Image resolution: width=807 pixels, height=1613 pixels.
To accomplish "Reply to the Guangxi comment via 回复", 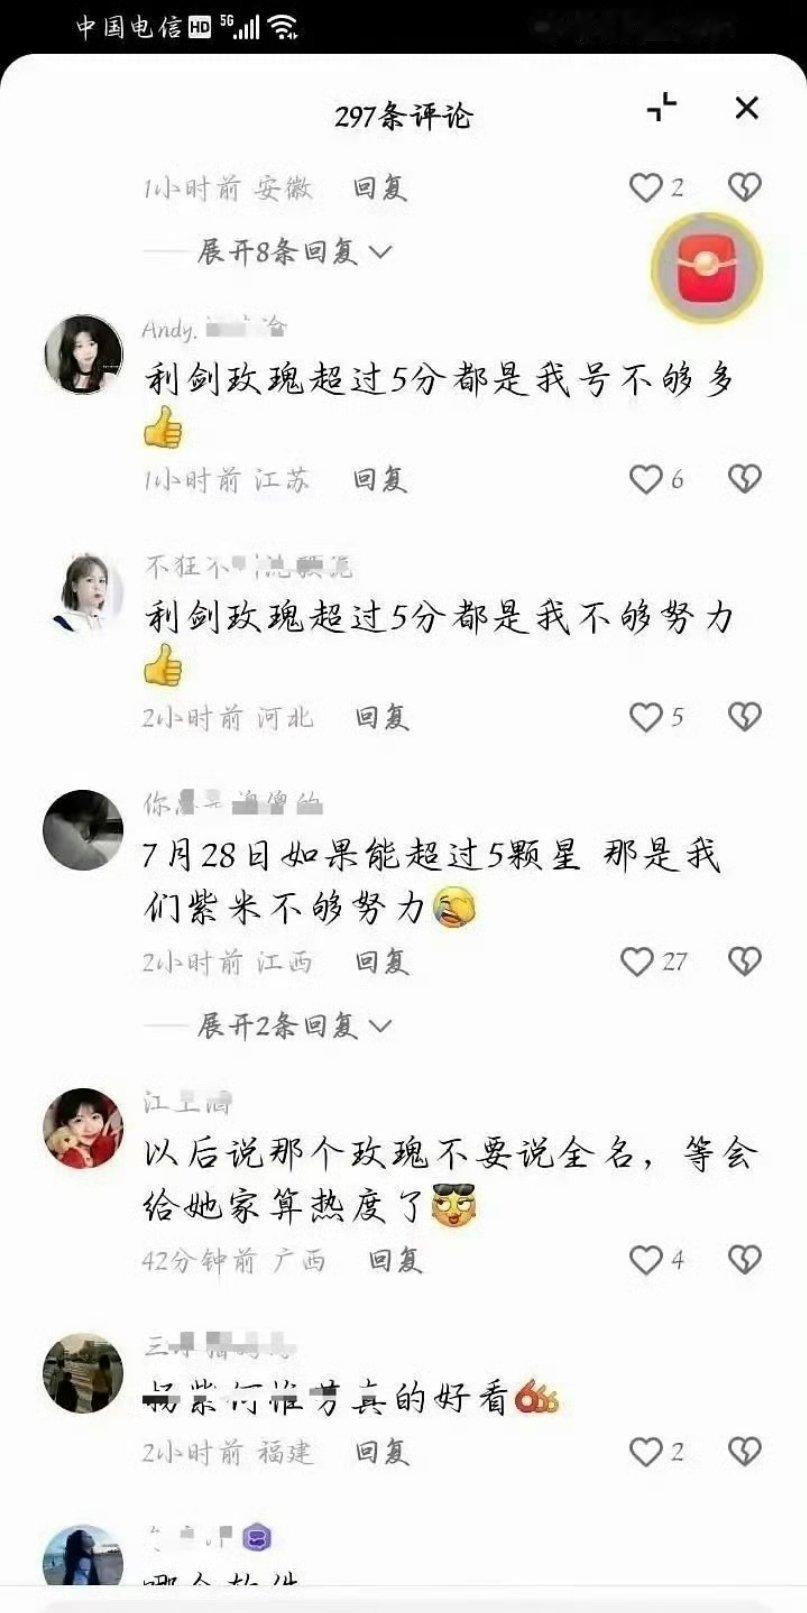I will pyautogui.click(x=395, y=1259).
